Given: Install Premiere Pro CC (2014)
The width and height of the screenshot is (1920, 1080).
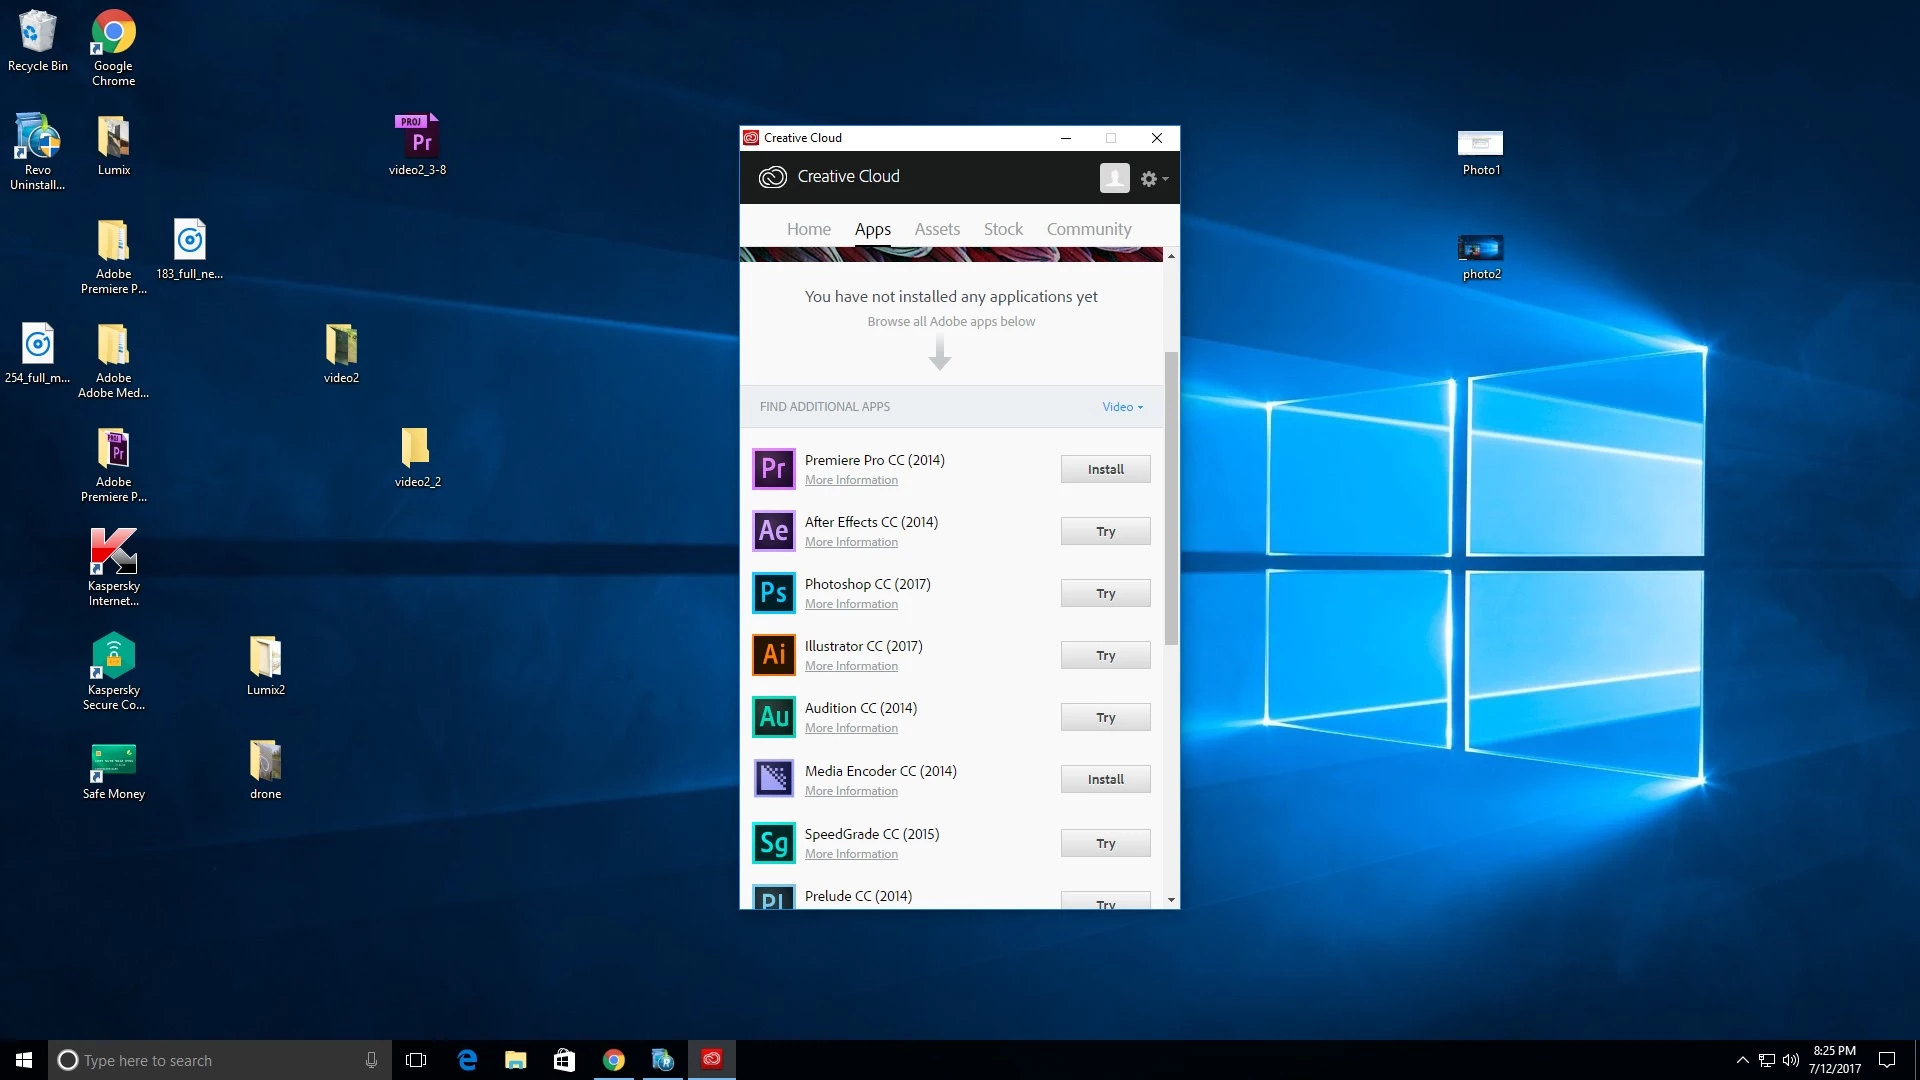Looking at the screenshot, I should tap(1105, 469).
